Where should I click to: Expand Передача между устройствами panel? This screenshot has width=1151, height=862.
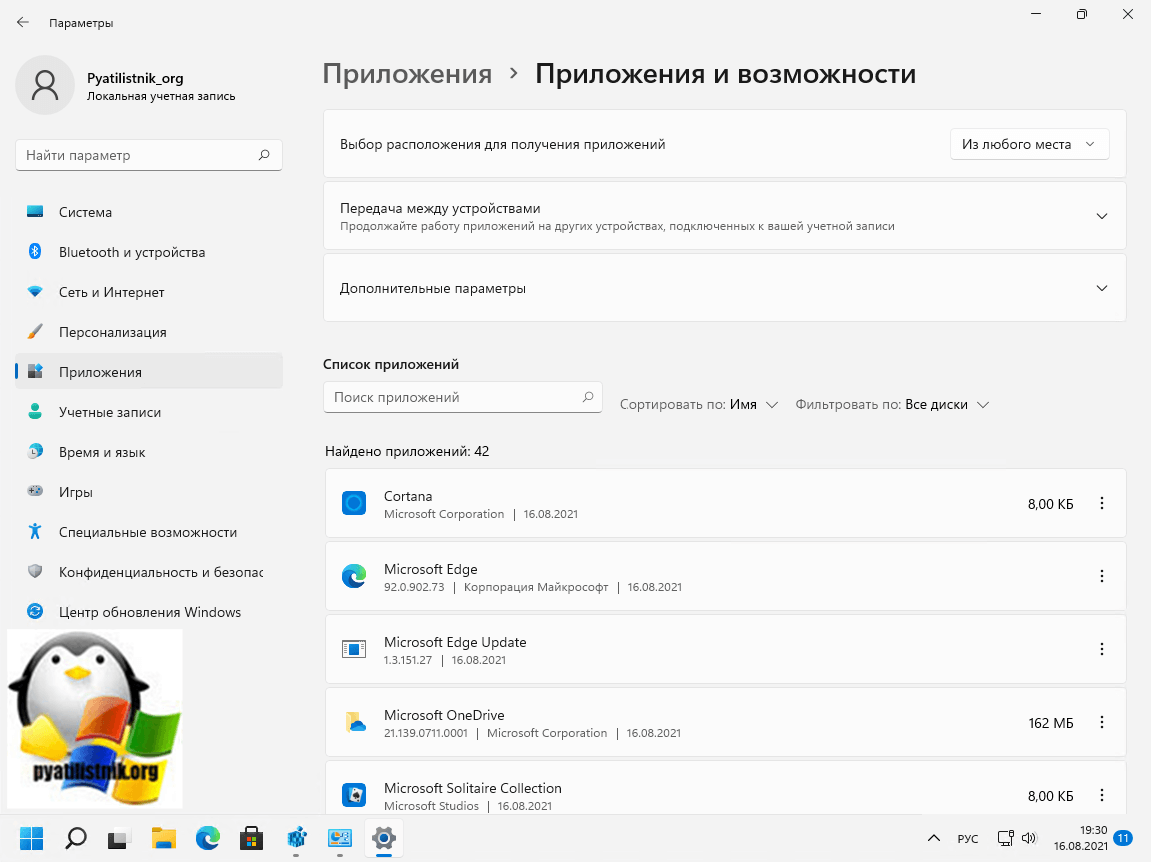pyautogui.click(x=725, y=216)
